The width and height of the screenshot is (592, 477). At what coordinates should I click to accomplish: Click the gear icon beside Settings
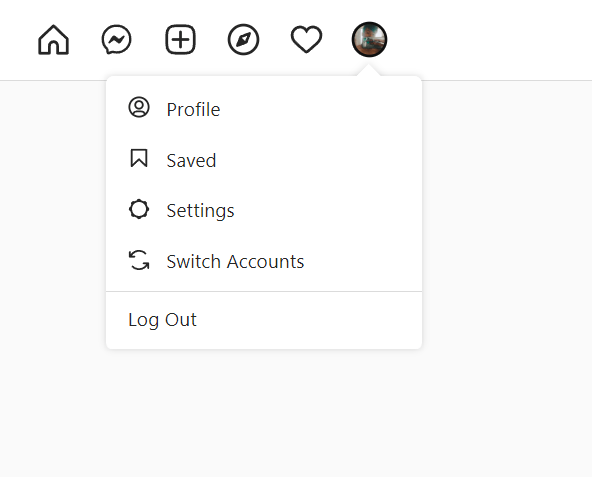point(139,209)
